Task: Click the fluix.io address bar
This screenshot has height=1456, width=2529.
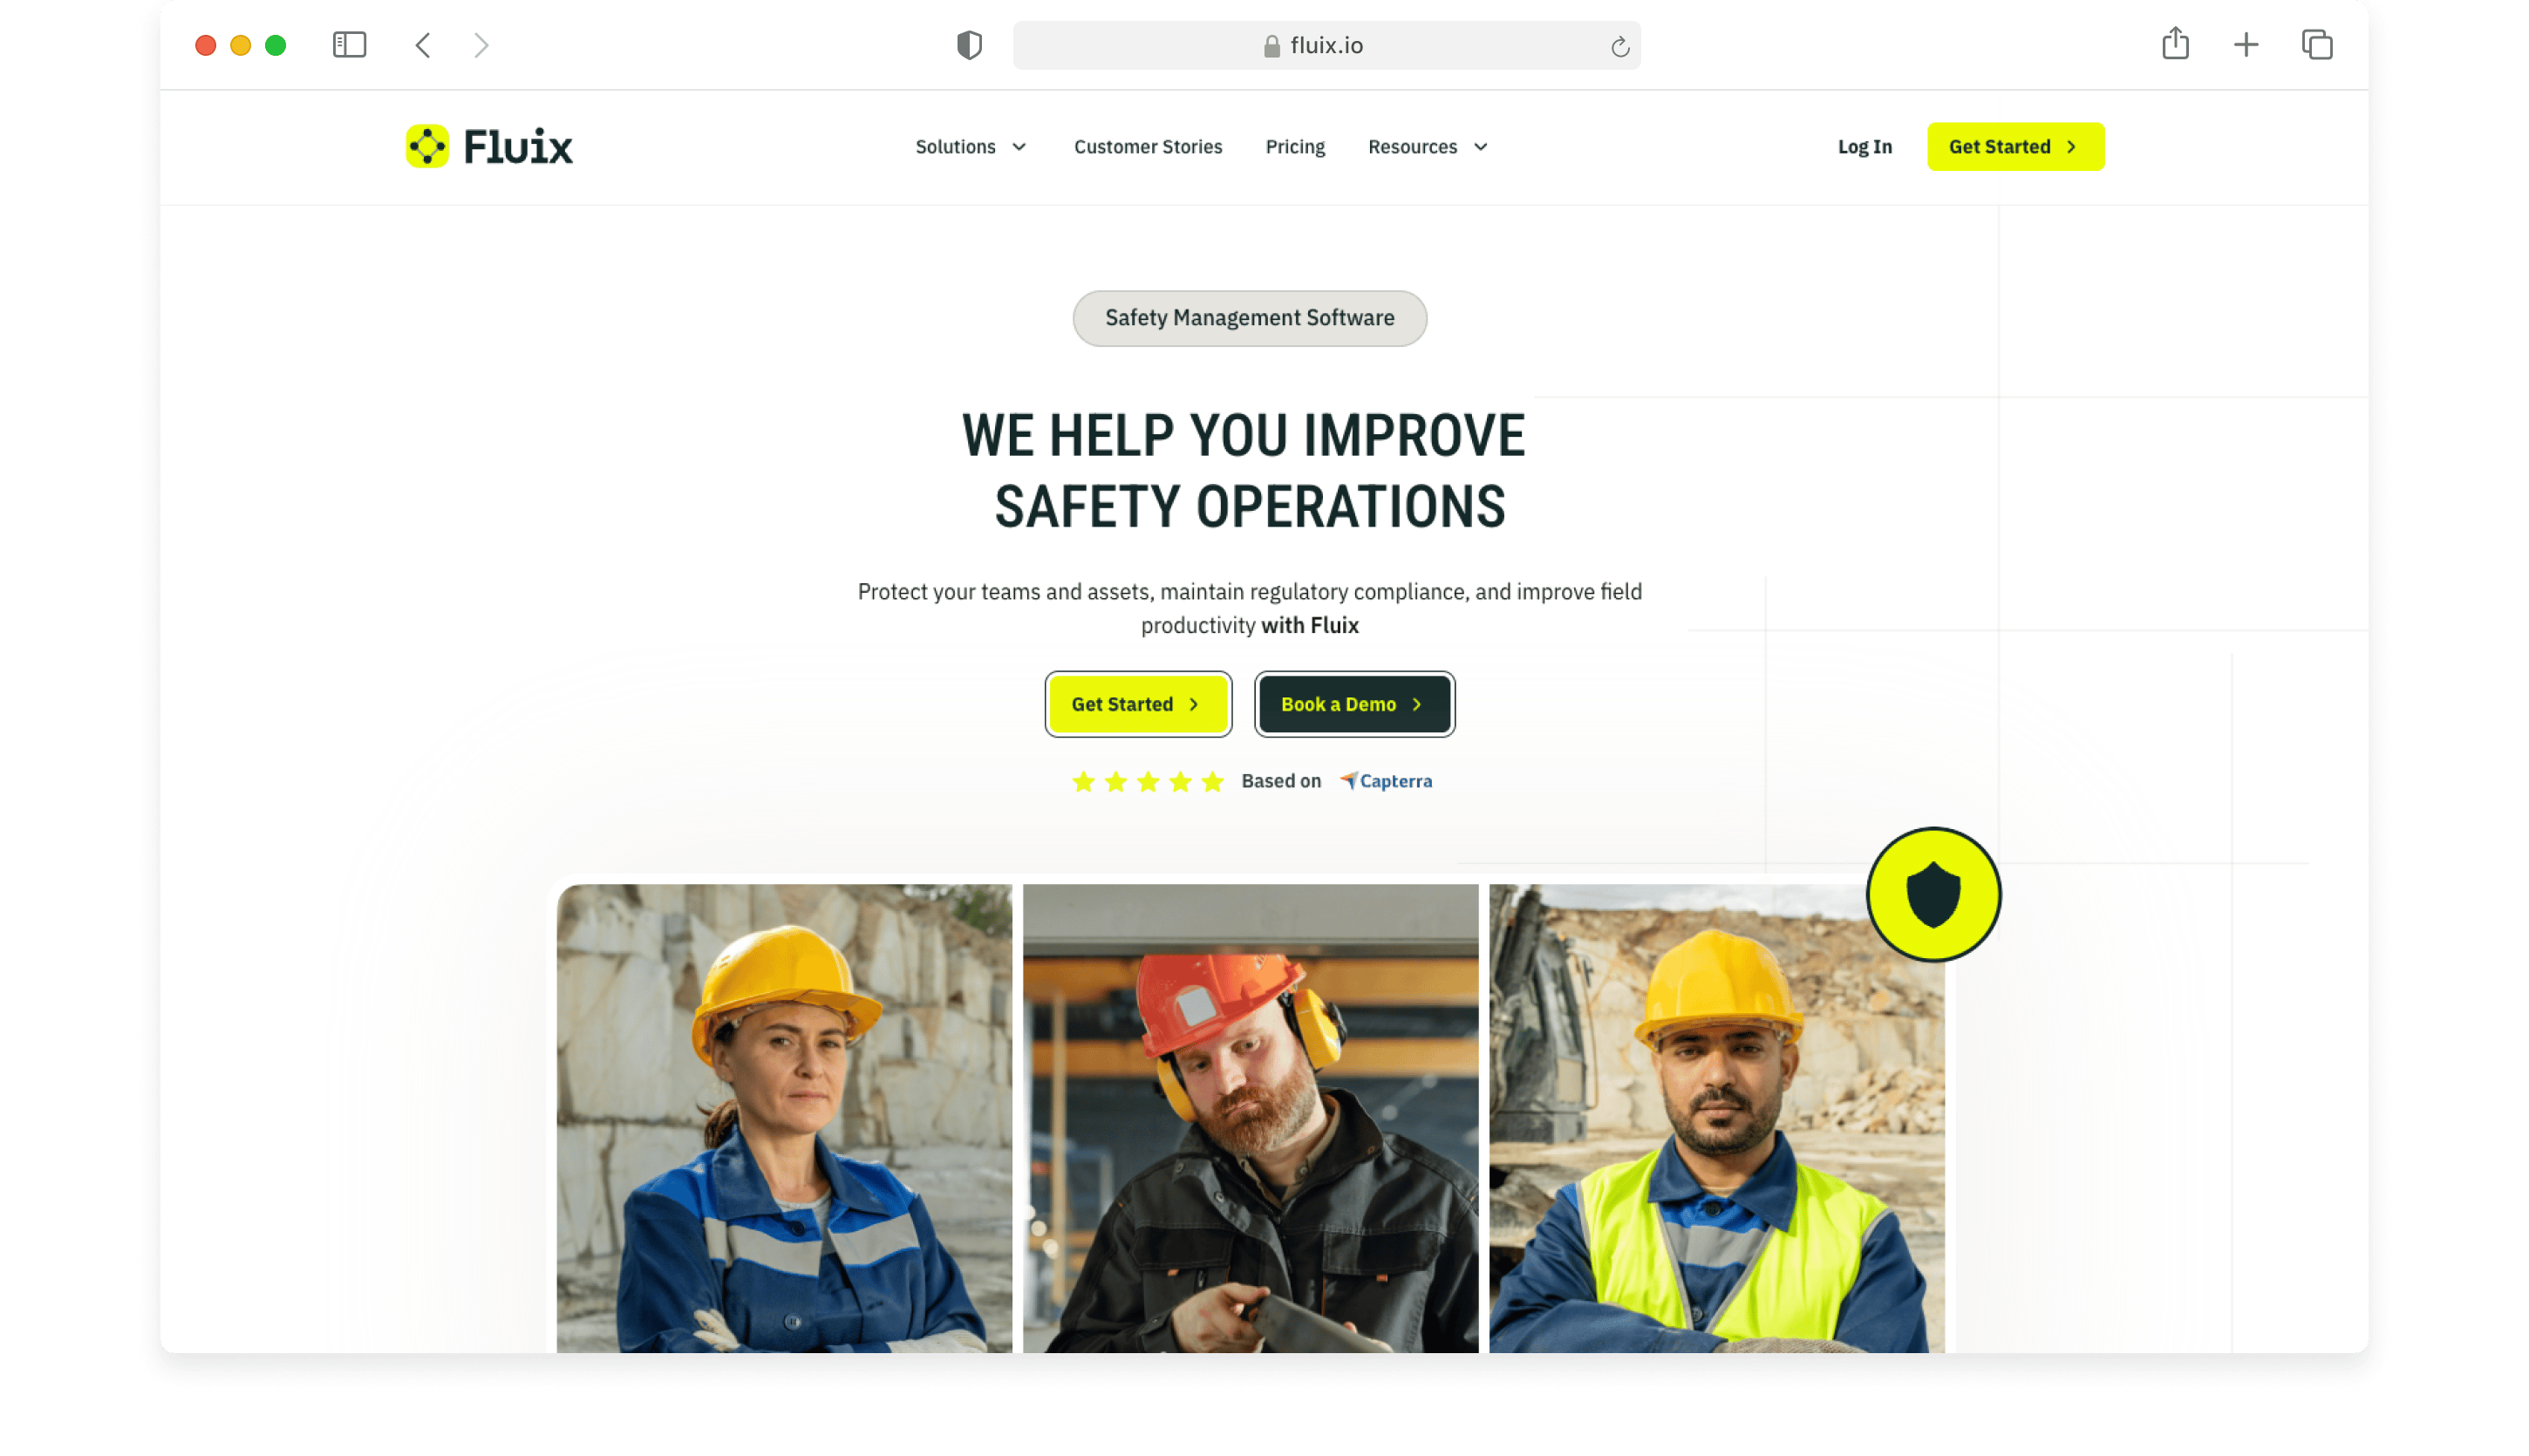Action: 1326,45
